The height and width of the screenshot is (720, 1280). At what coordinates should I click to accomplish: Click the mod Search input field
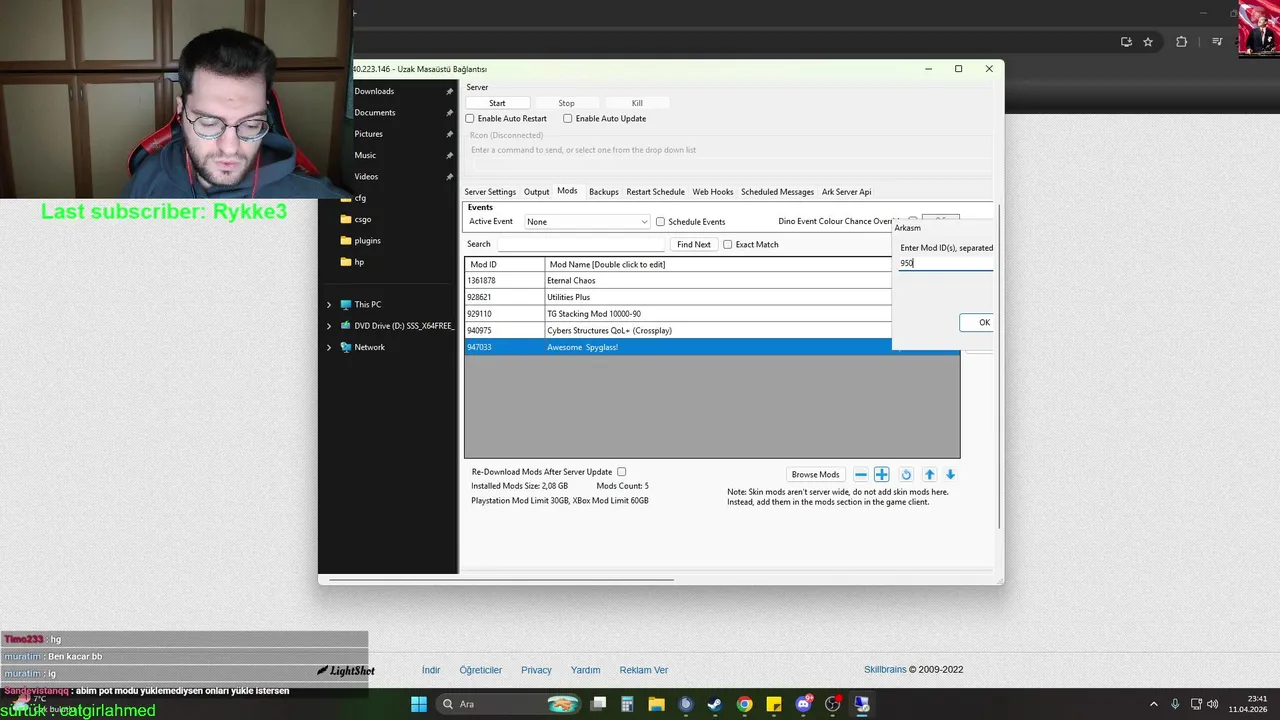(x=581, y=244)
